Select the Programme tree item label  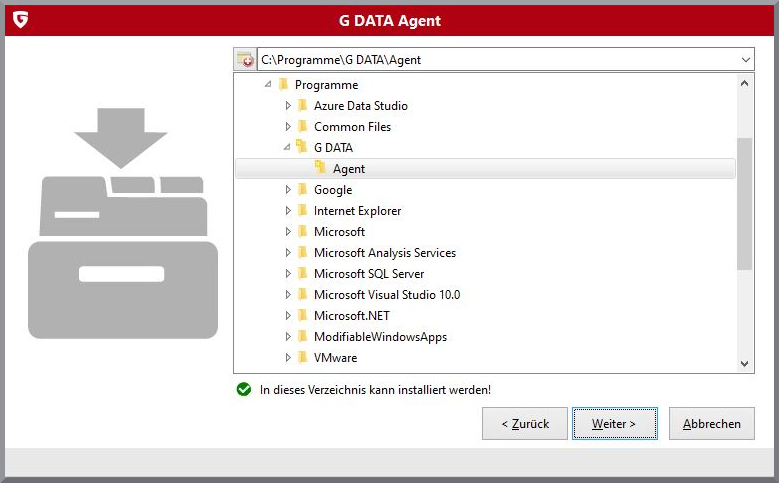point(326,85)
